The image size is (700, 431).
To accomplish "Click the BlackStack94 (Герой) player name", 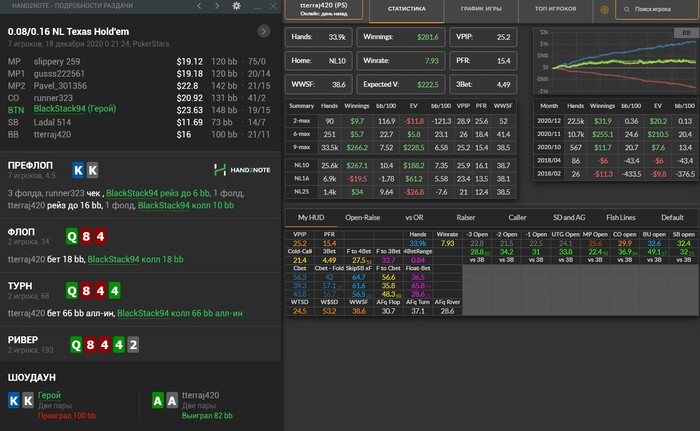I will 75,109.
